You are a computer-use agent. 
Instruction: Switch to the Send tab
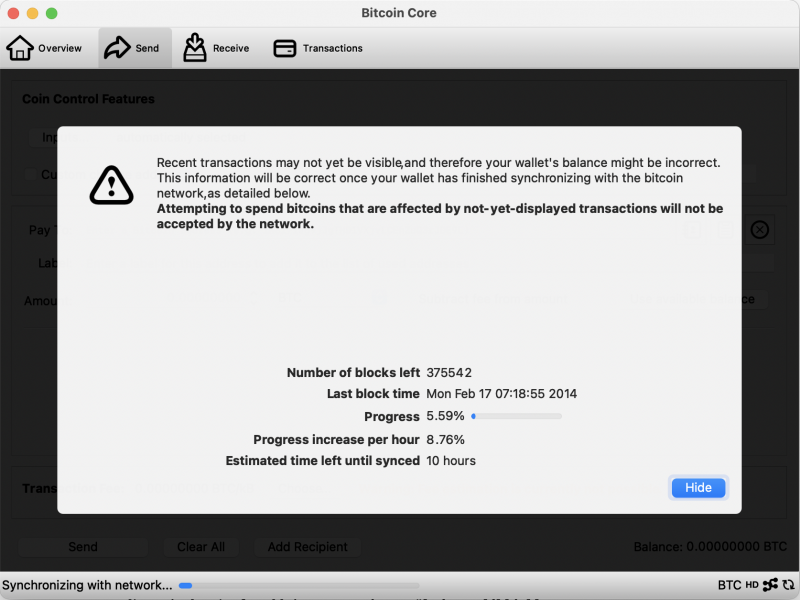click(135, 48)
